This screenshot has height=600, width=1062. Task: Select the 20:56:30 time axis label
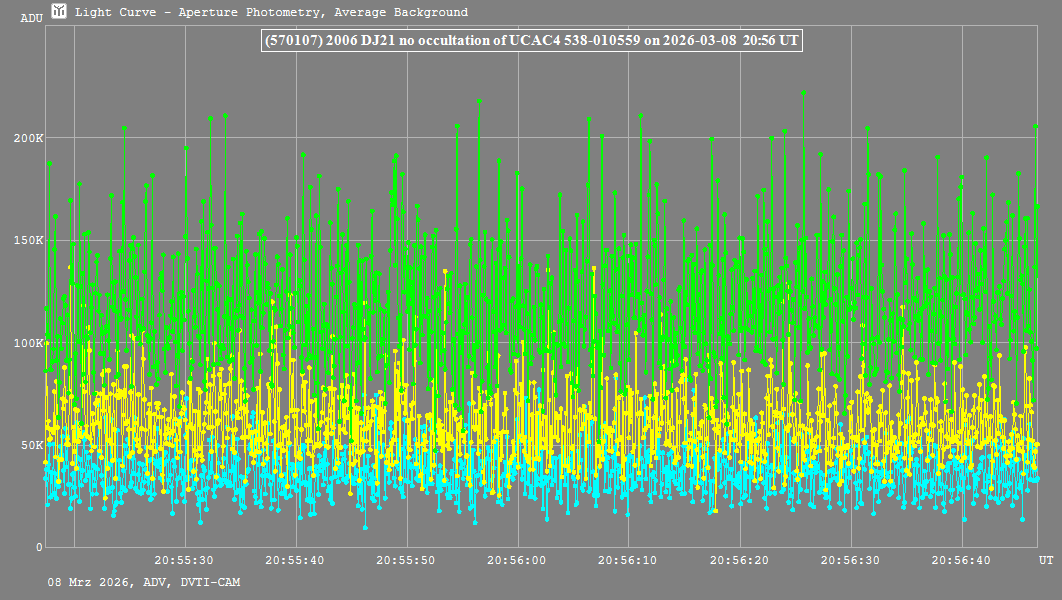(850, 561)
